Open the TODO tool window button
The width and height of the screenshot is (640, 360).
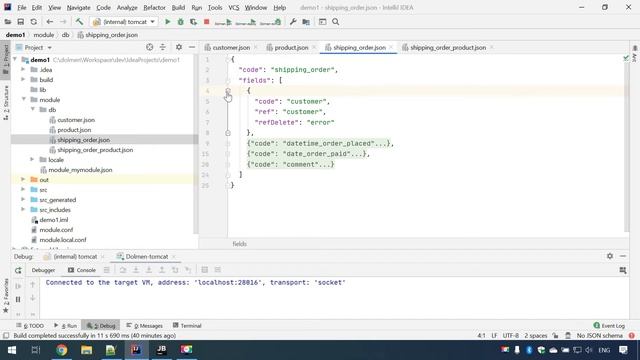tap(30, 326)
